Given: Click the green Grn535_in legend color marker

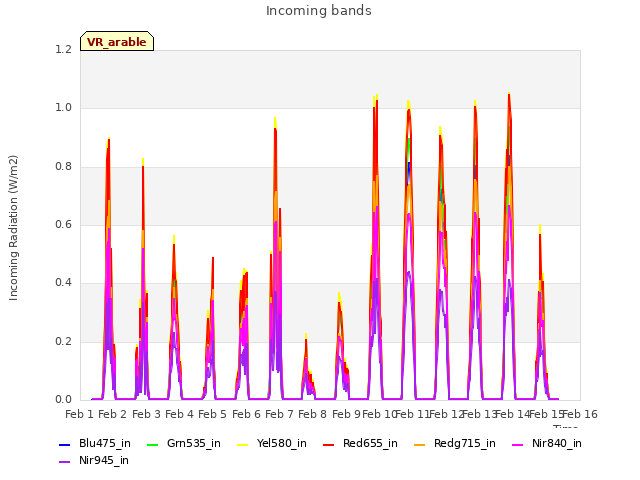Looking at the screenshot, I should tap(152, 444).
